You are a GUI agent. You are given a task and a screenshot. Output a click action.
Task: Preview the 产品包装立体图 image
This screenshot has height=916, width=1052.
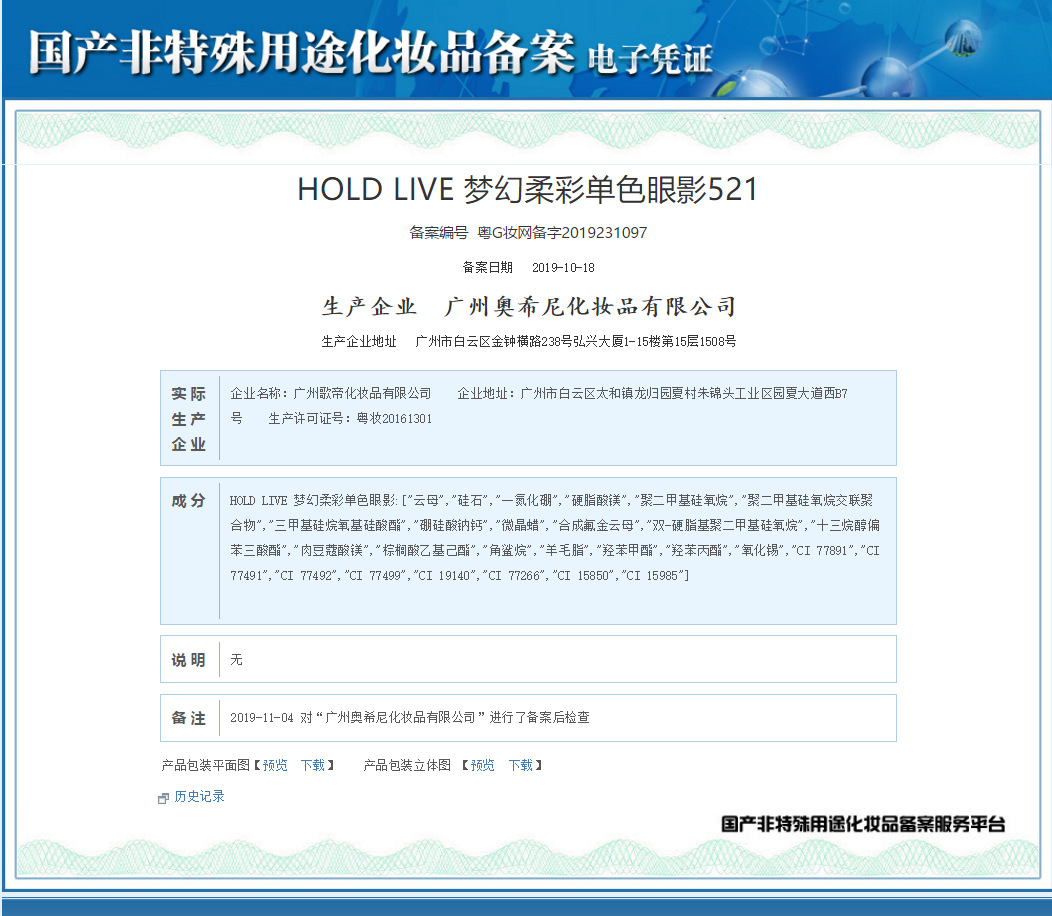(482, 765)
